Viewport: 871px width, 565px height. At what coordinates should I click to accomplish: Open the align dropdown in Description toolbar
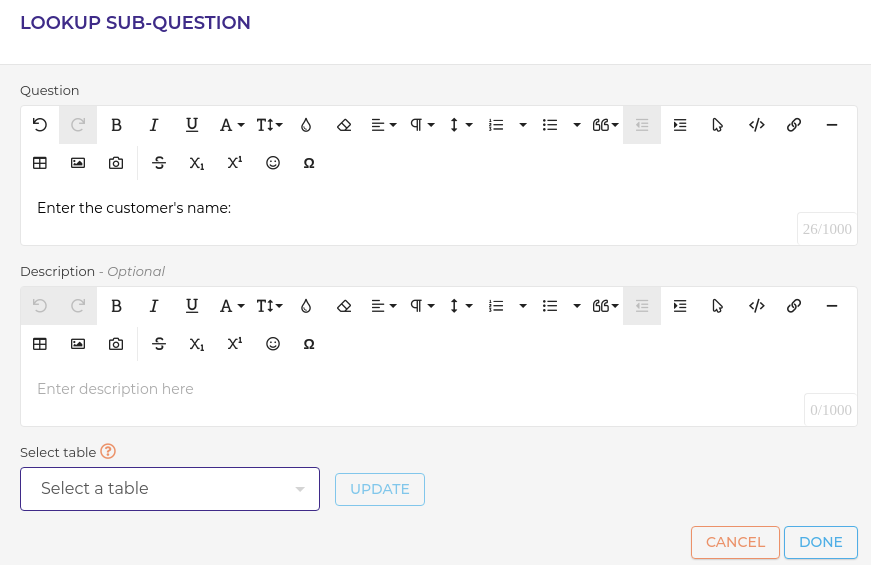384,306
